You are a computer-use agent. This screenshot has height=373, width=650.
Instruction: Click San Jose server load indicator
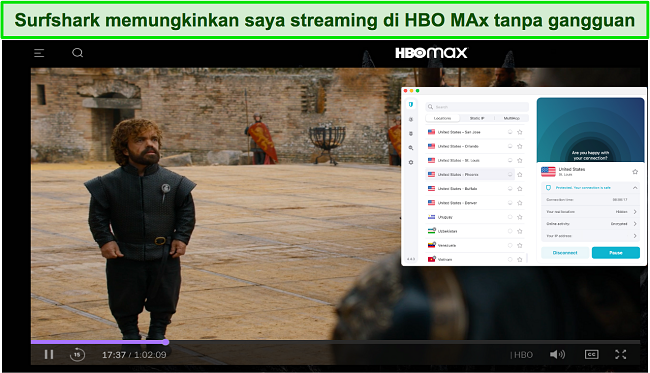coord(510,132)
